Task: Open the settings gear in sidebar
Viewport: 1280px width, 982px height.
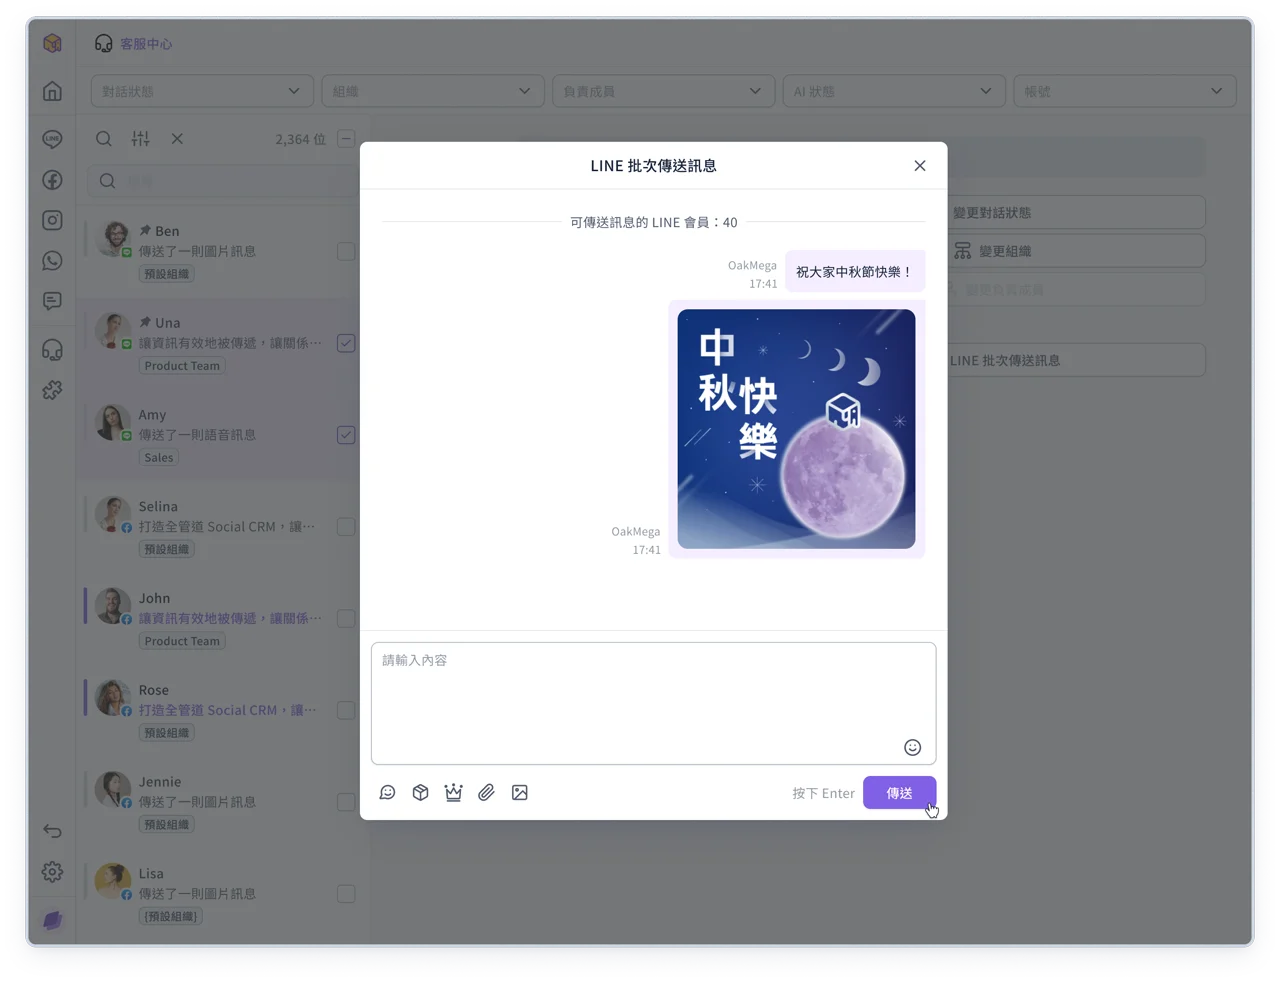Action: (53, 872)
